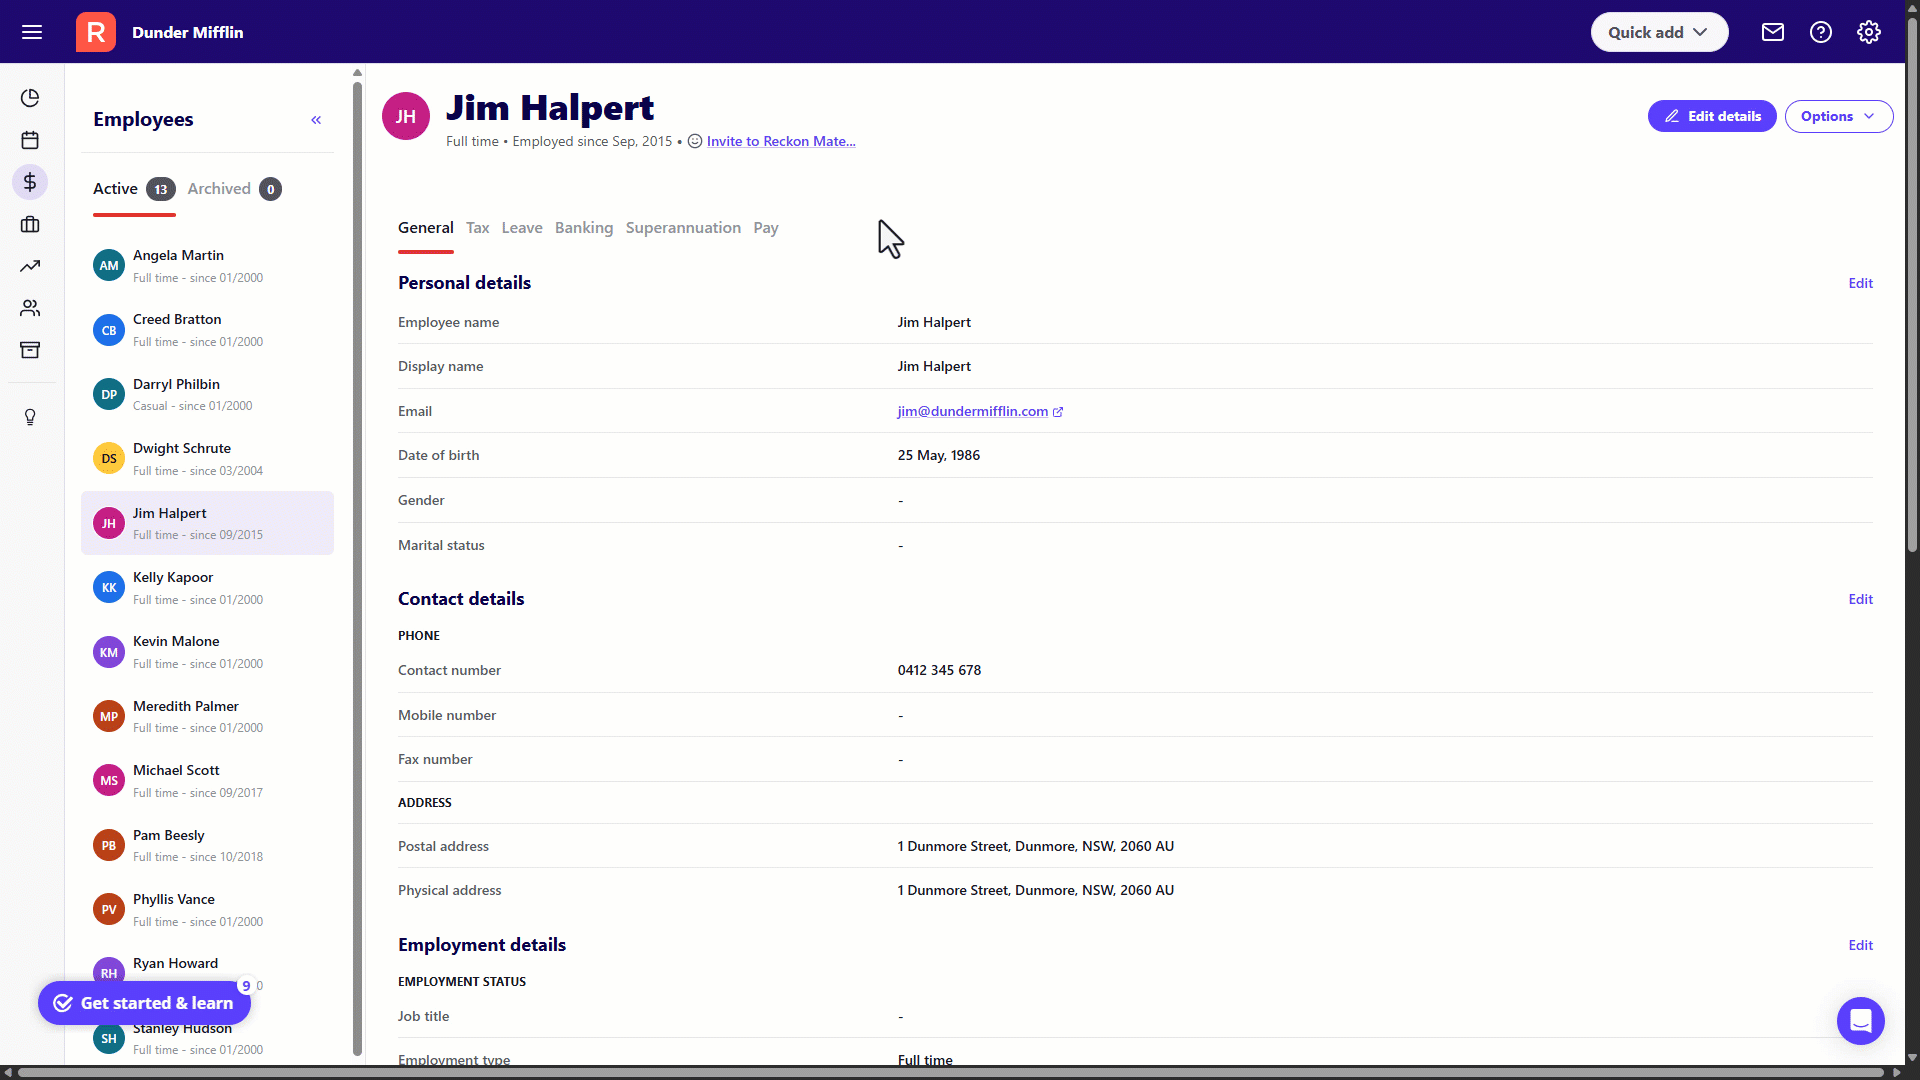Open the General tab
Viewport: 1920px width, 1080px height.
click(x=426, y=228)
